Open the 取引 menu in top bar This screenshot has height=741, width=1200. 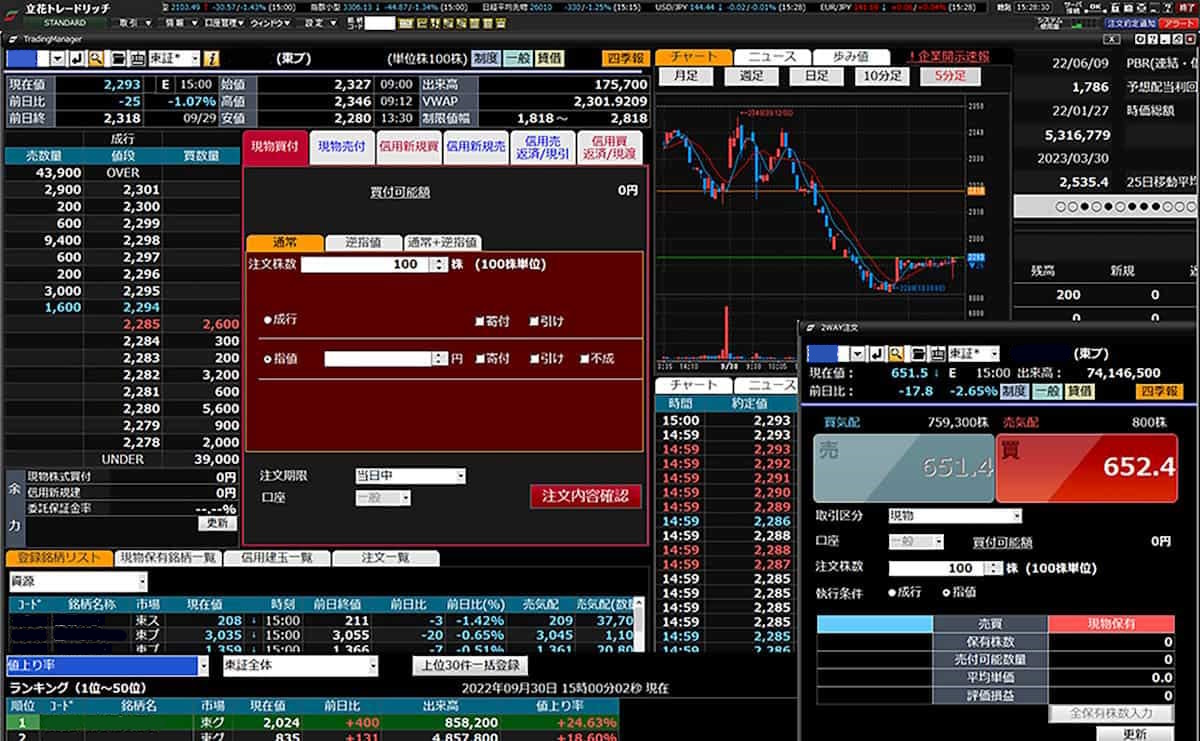(x=134, y=22)
